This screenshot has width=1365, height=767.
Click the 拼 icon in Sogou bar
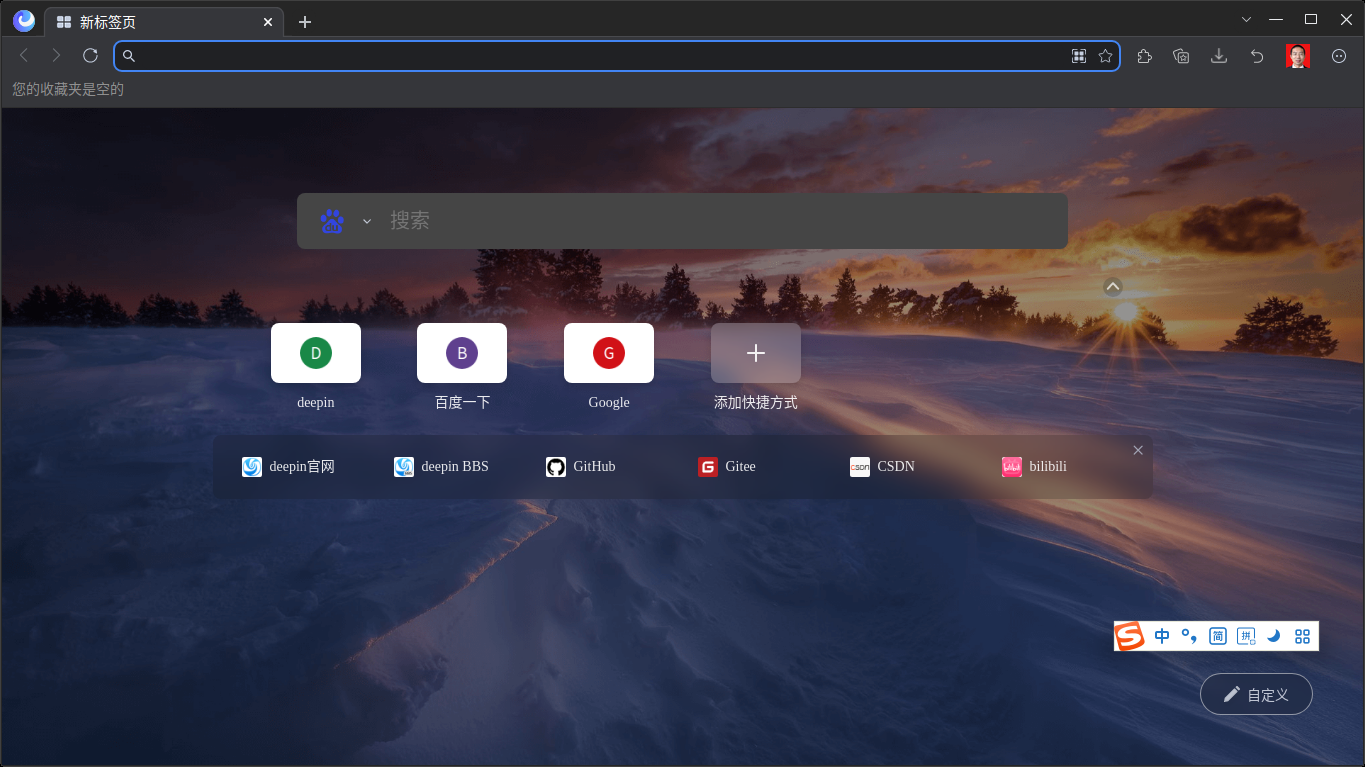[x=1246, y=636]
